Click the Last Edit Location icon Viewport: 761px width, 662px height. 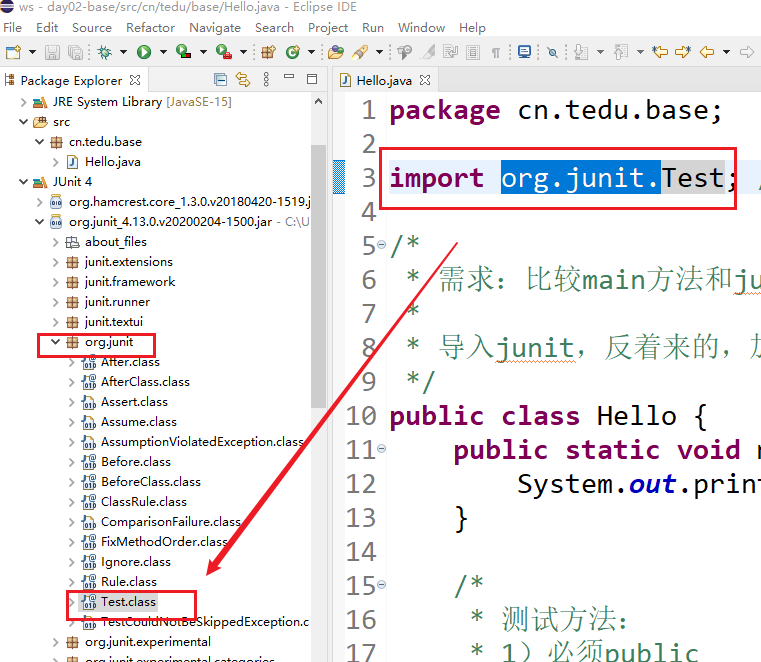coord(660,52)
